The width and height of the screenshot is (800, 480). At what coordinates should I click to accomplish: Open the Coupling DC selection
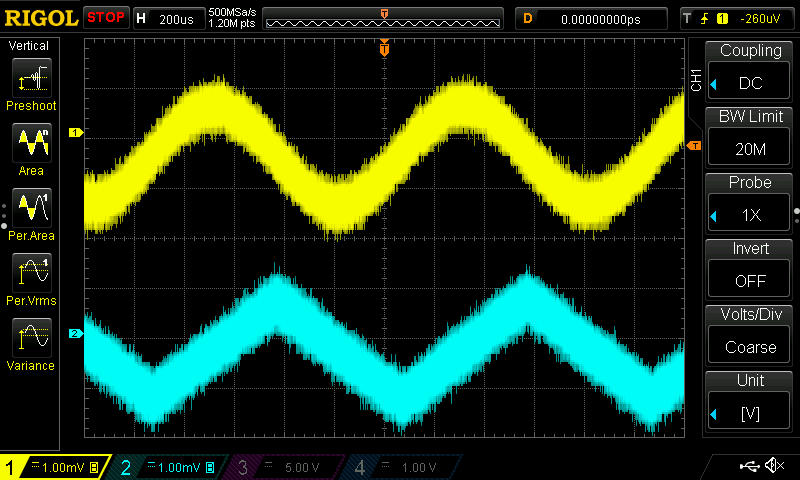click(x=750, y=70)
